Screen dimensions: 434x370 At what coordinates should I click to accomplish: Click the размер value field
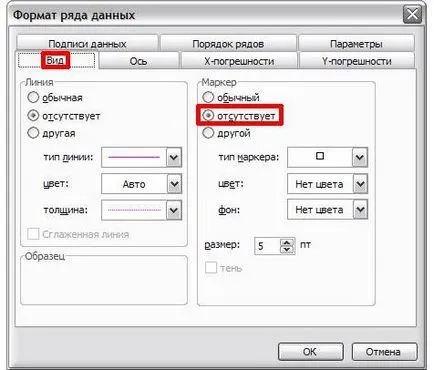click(x=267, y=246)
